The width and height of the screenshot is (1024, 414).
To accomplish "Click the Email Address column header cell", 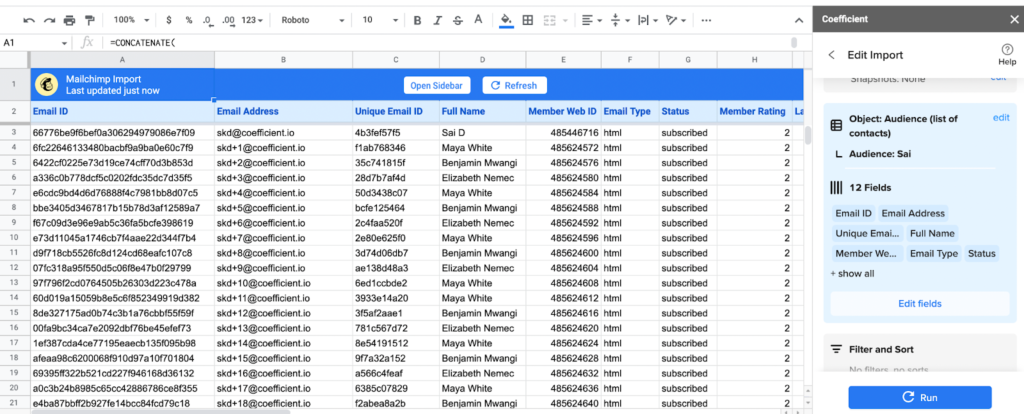I will click(x=283, y=112).
